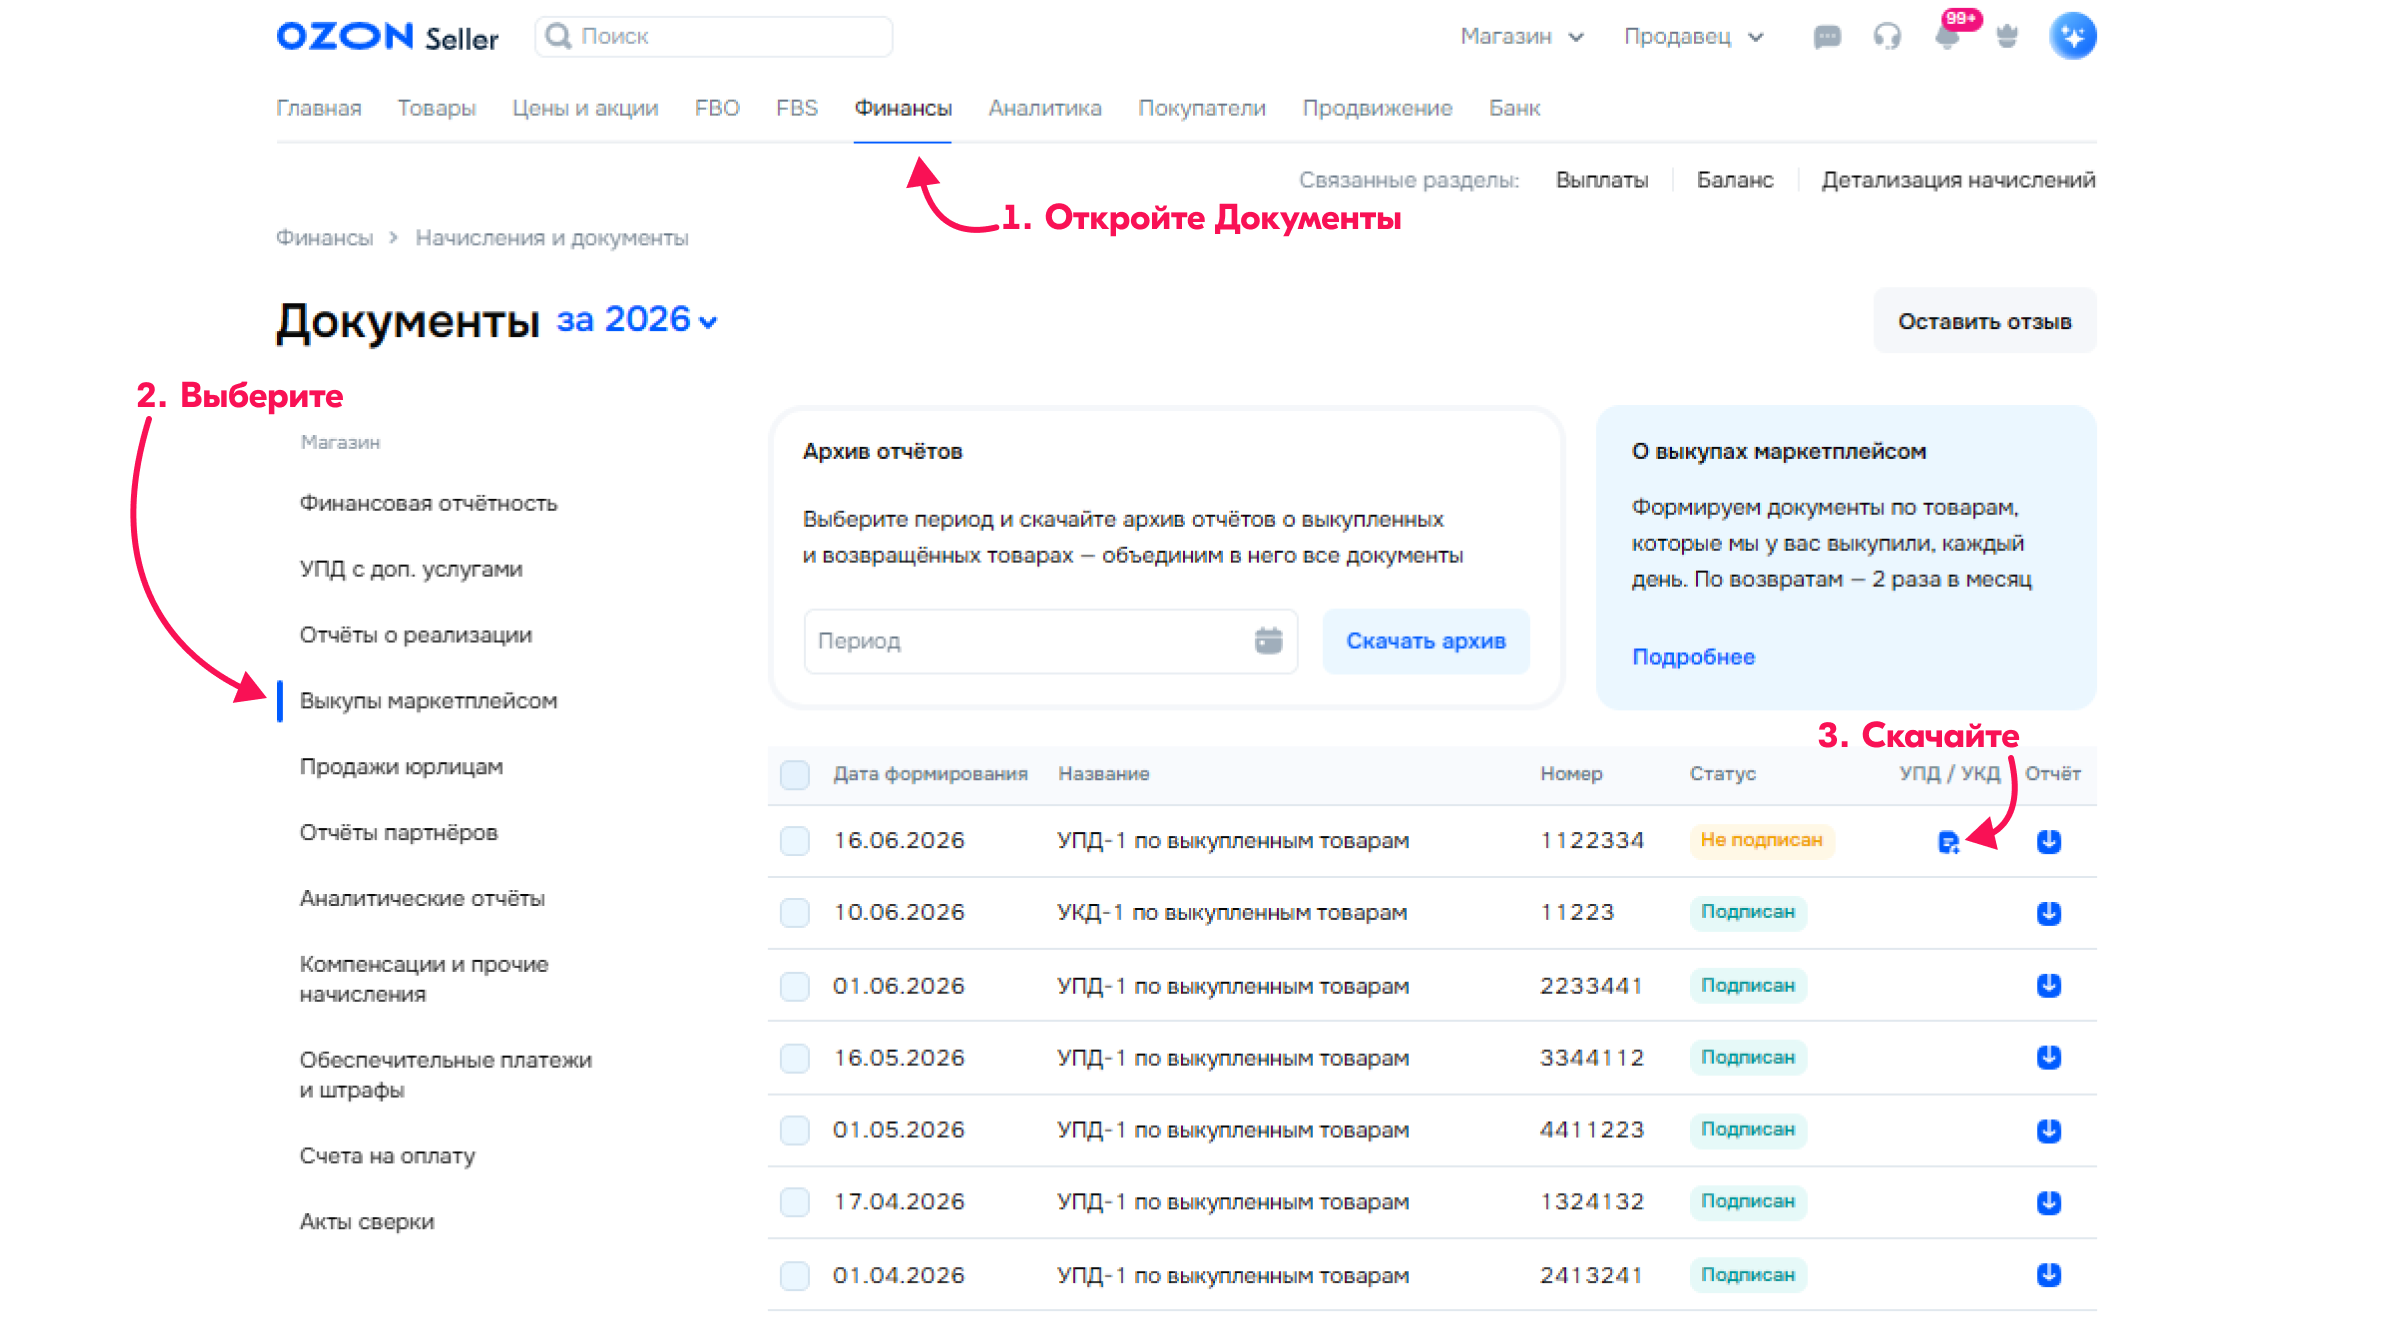Sign the unsigned УПД document icon
Viewport: 2405px width, 1328px height.
[1948, 842]
